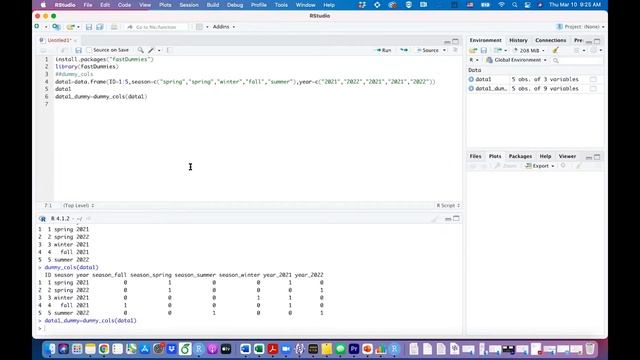640x360 pixels.
Task: Click the document outline icon
Action: (455, 50)
